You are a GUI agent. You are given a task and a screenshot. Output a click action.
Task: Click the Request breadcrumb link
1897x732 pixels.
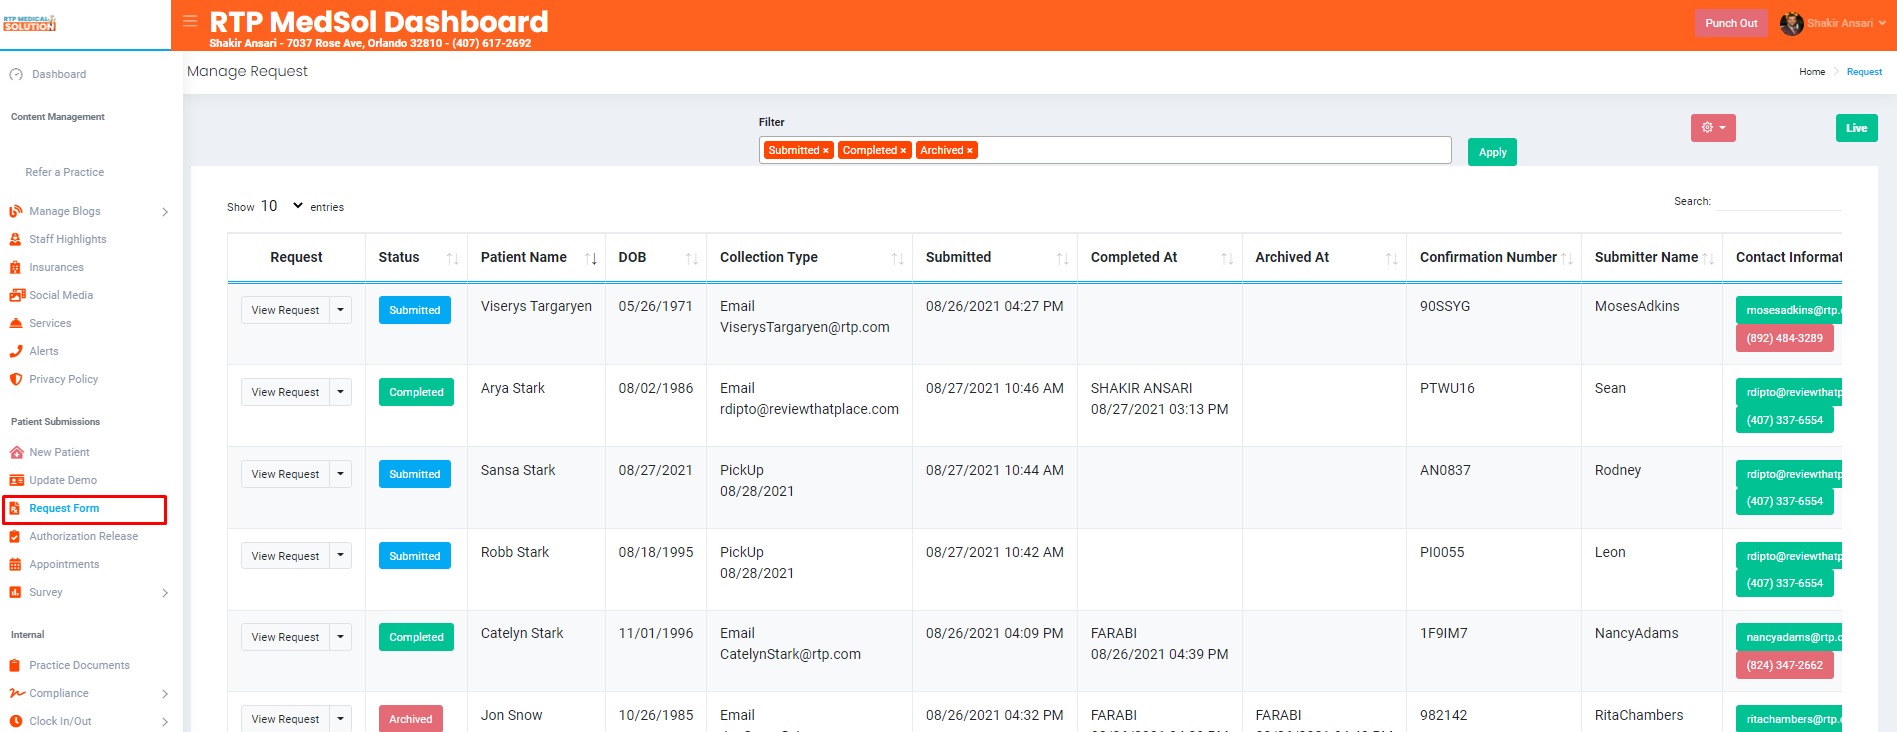point(1864,72)
